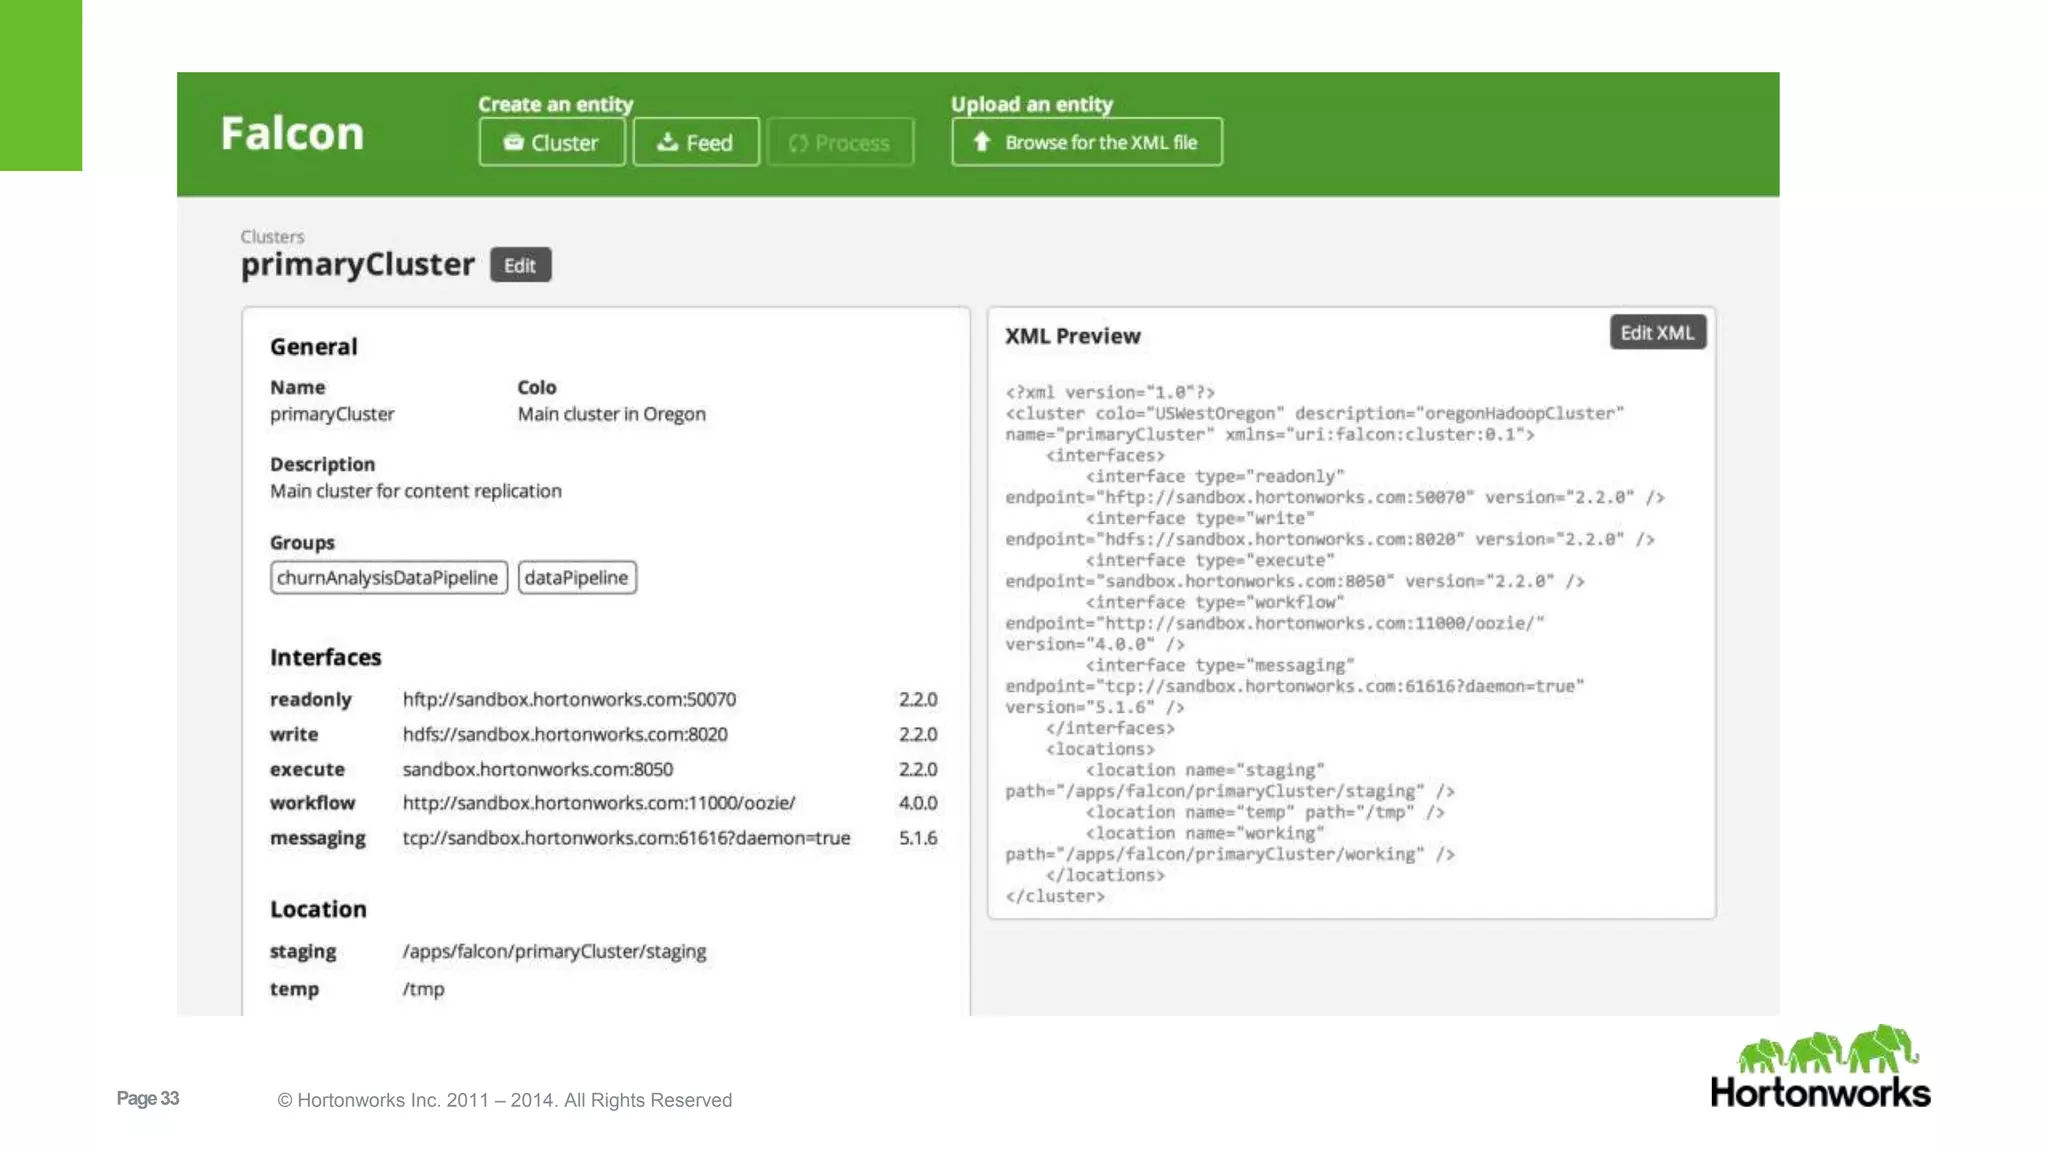Click the XML declaration line in preview

(1110, 392)
